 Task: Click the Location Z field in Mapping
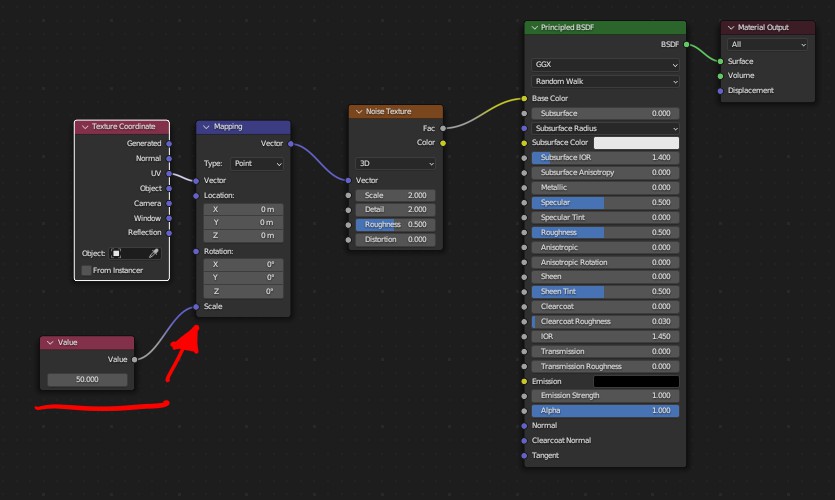[x=243, y=235]
